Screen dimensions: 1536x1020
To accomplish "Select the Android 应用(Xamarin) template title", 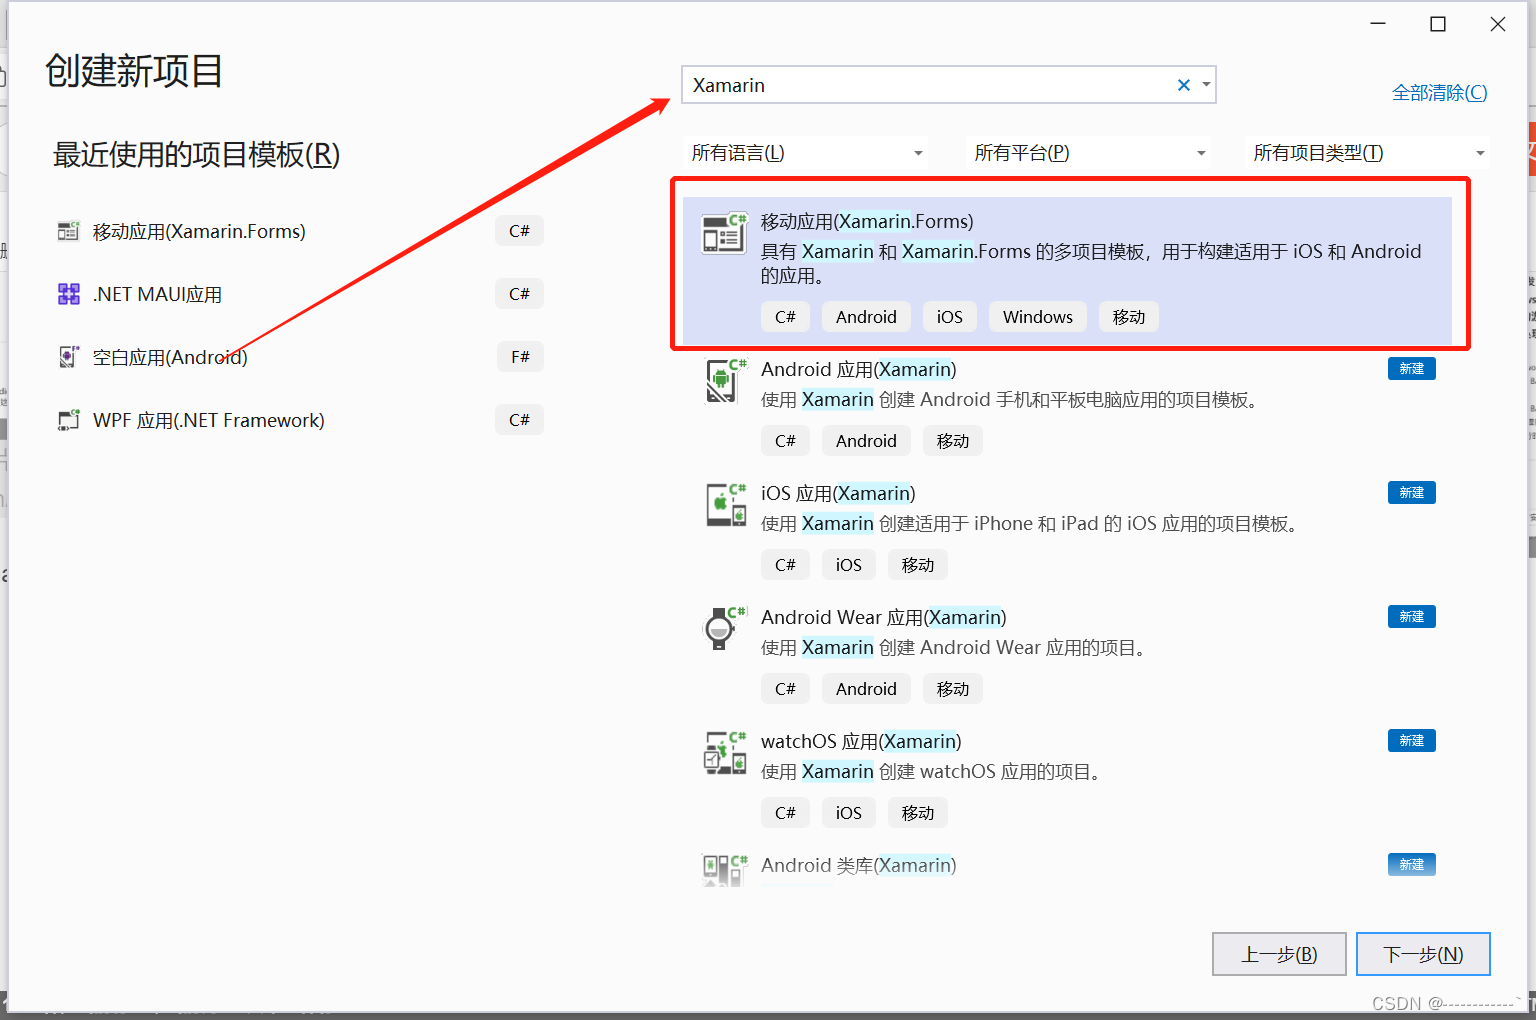I will click(x=859, y=369).
